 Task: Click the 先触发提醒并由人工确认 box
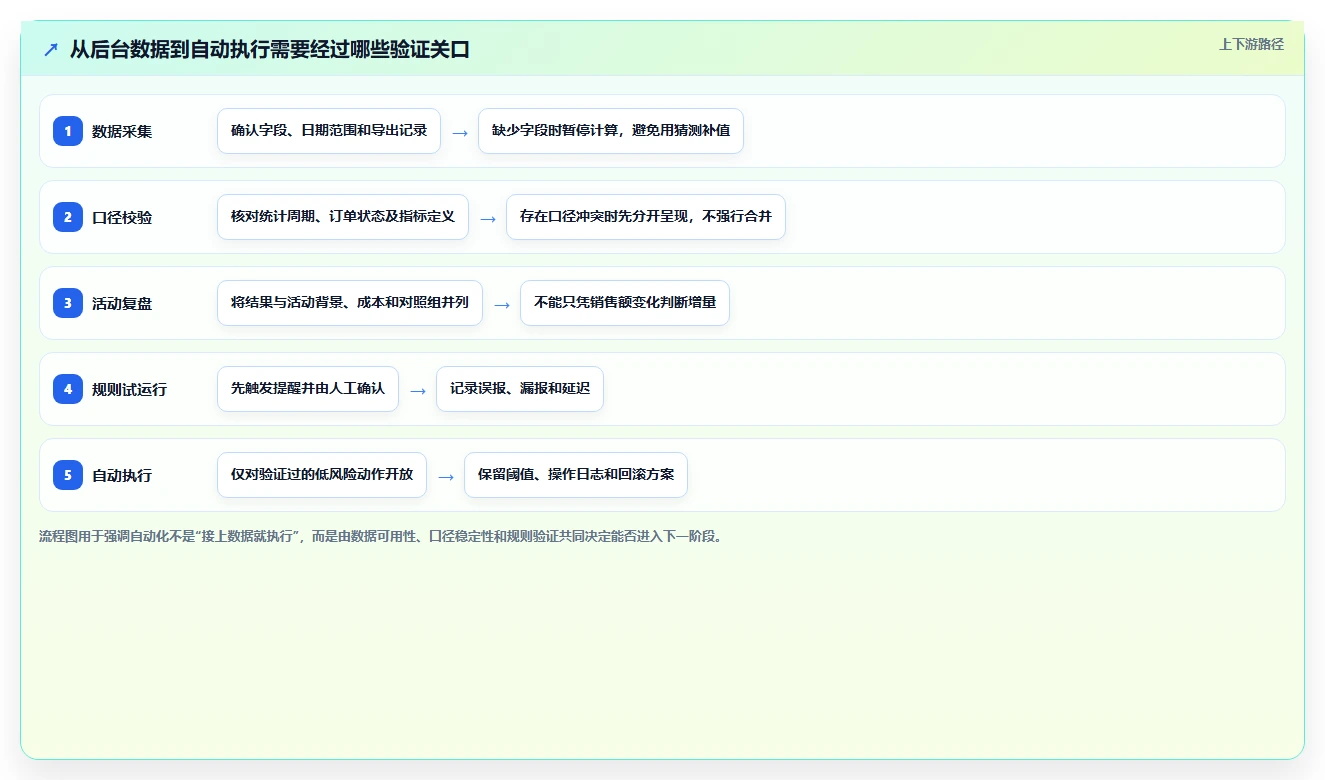click(x=308, y=389)
